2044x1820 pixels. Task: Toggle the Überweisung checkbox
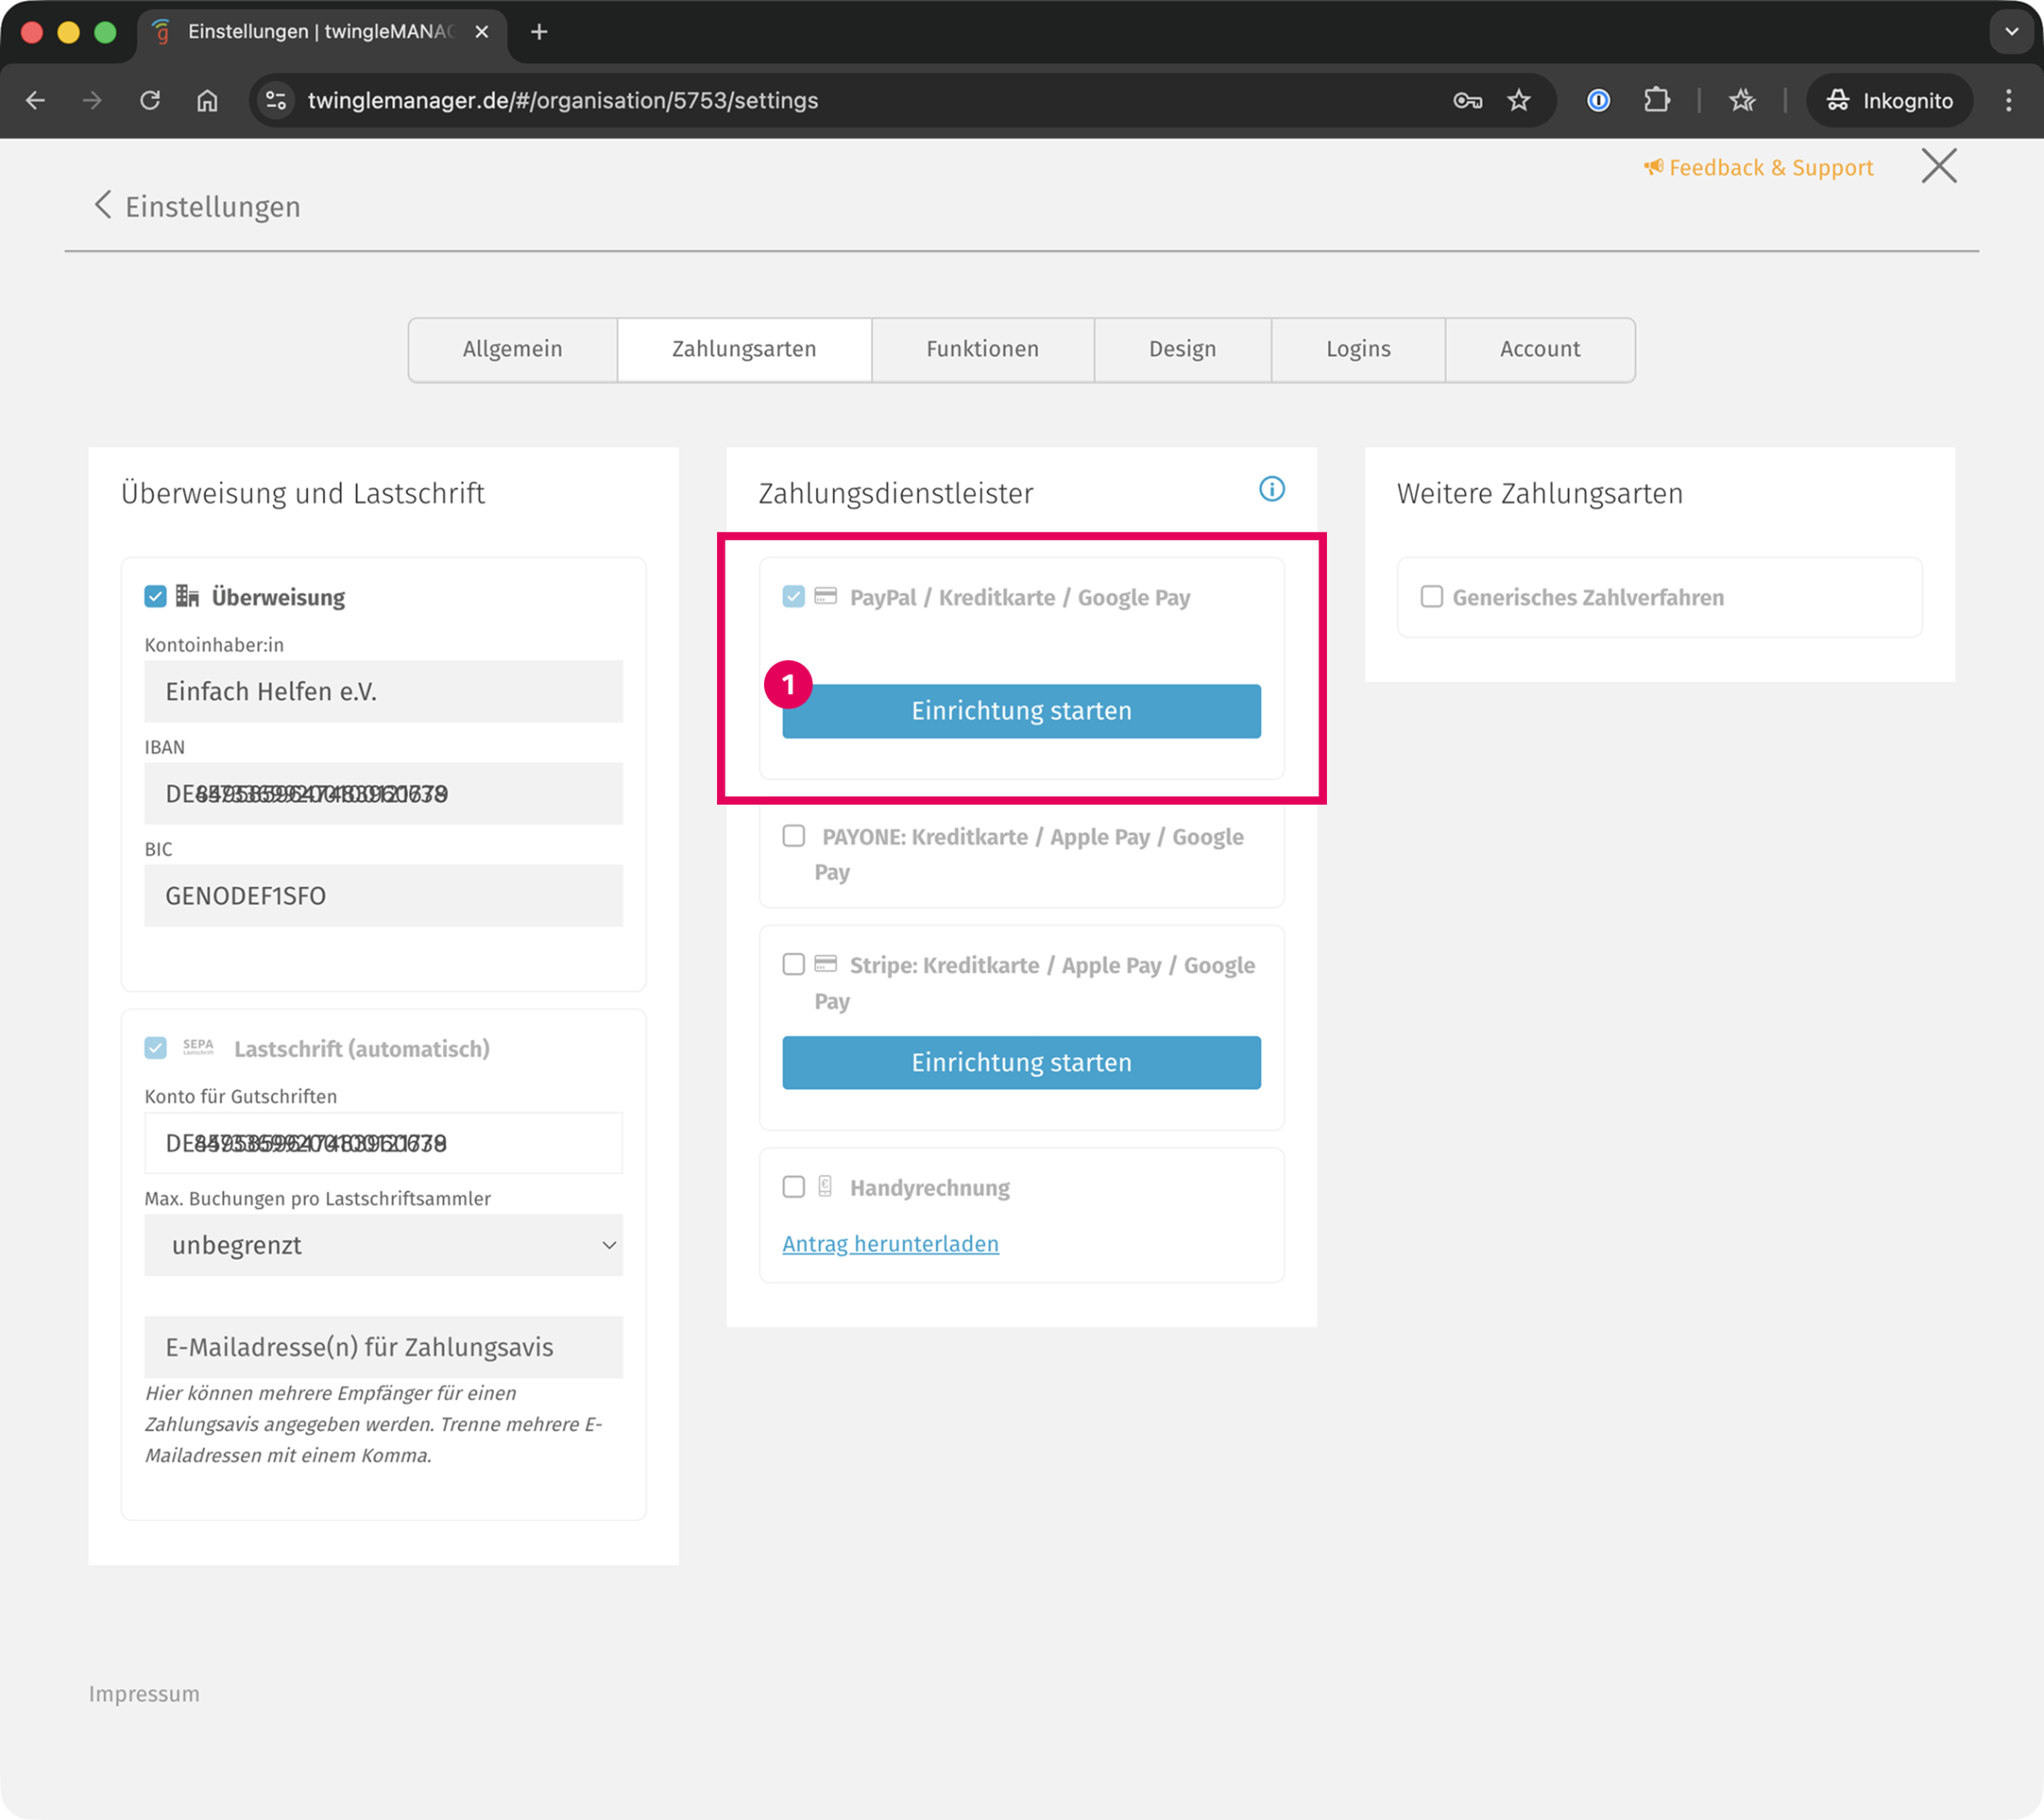tap(155, 597)
